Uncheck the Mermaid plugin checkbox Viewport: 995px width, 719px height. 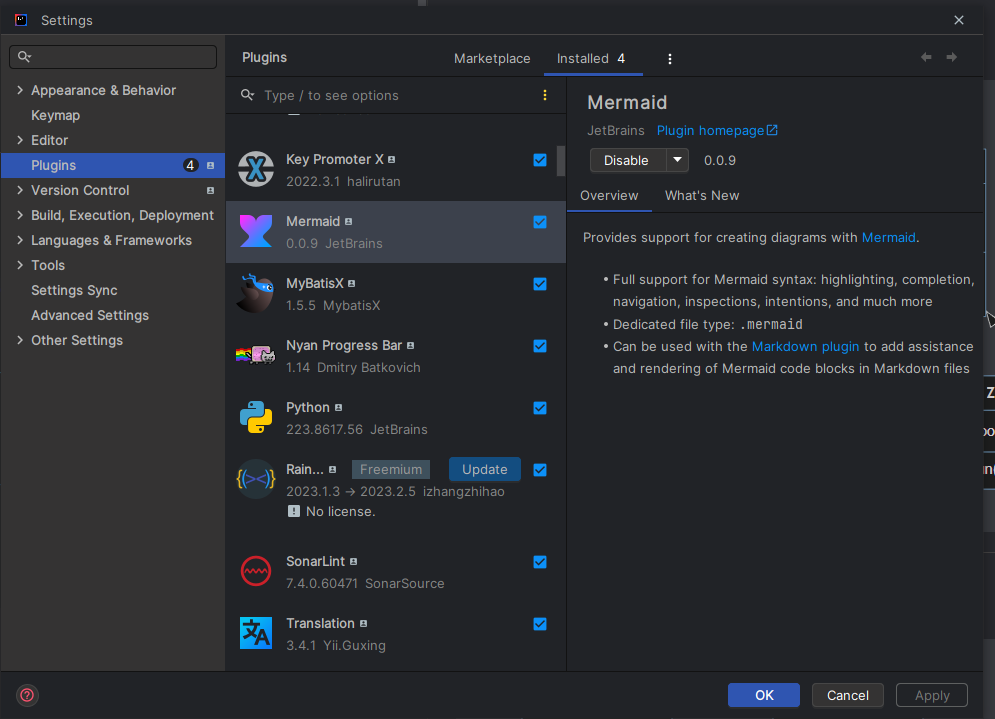click(x=540, y=222)
